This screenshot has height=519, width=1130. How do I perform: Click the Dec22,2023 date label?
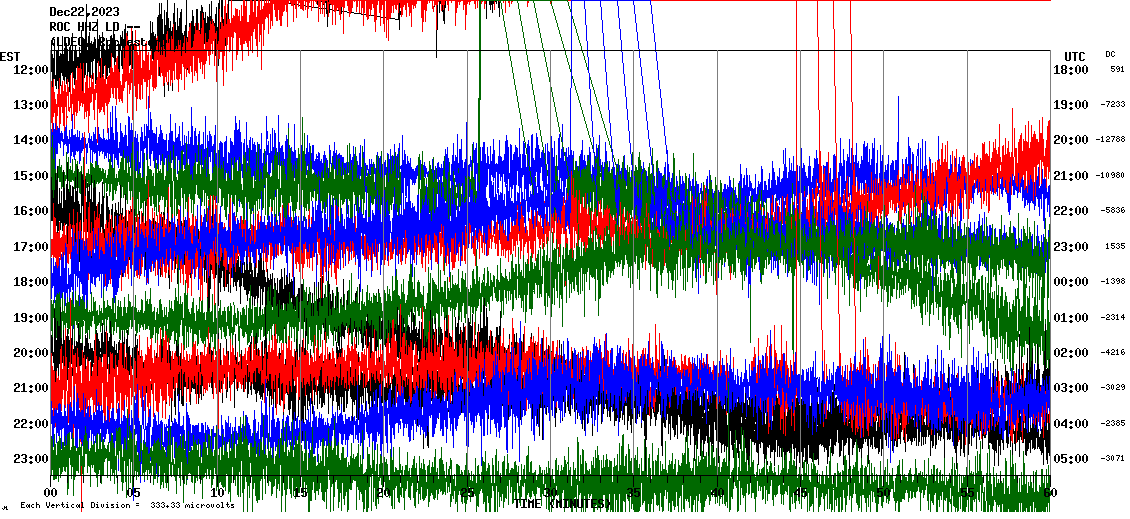pos(84,12)
